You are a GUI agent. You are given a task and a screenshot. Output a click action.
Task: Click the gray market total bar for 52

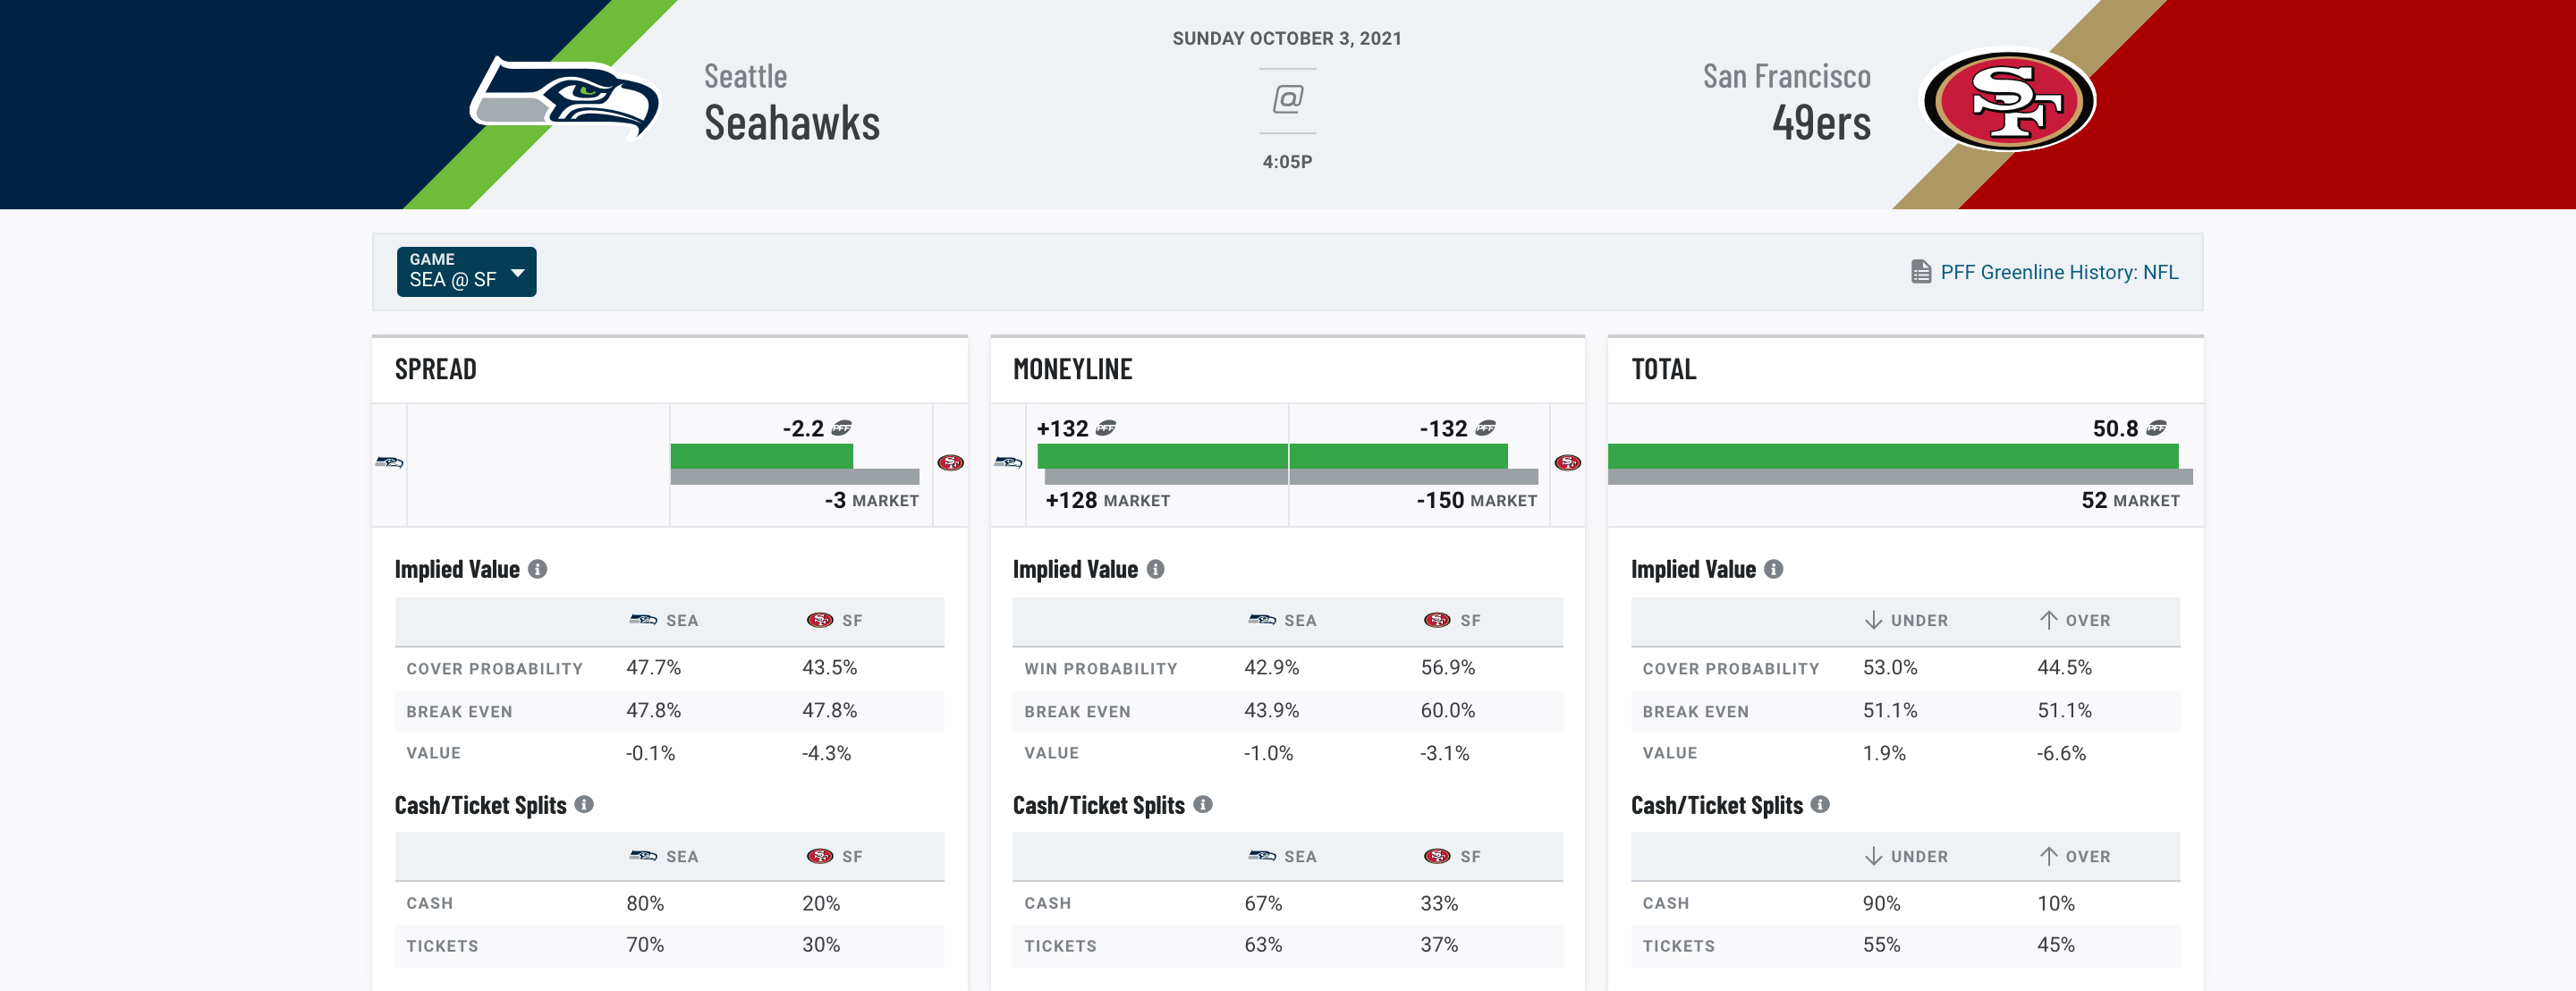tap(1900, 477)
